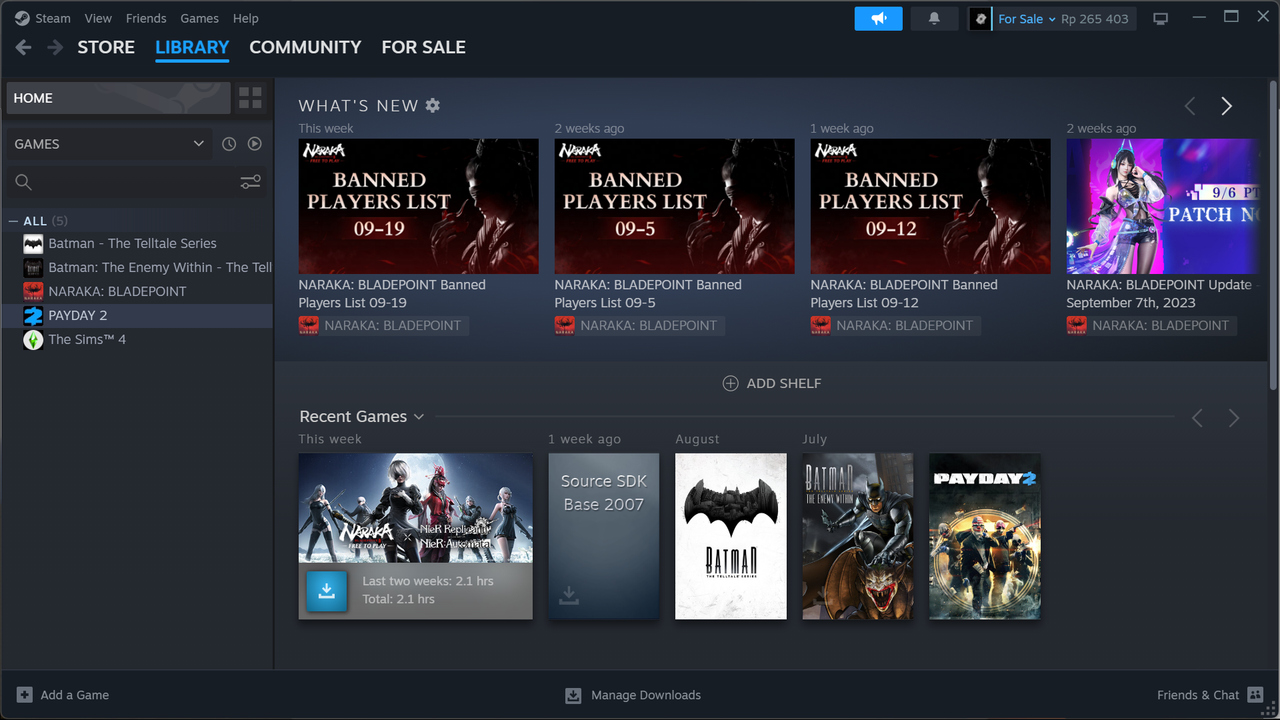This screenshot has width=1280, height=720.
Task: Click Recent Games previous arrow
Action: coord(1197,418)
